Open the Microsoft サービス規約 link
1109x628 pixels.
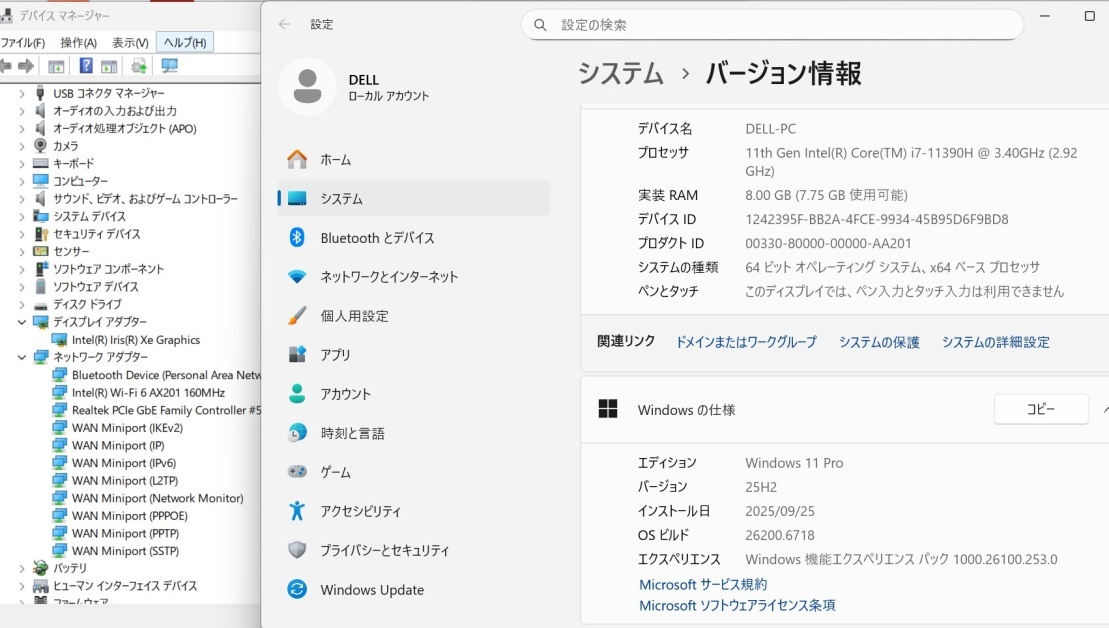pyautogui.click(x=702, y=583)
